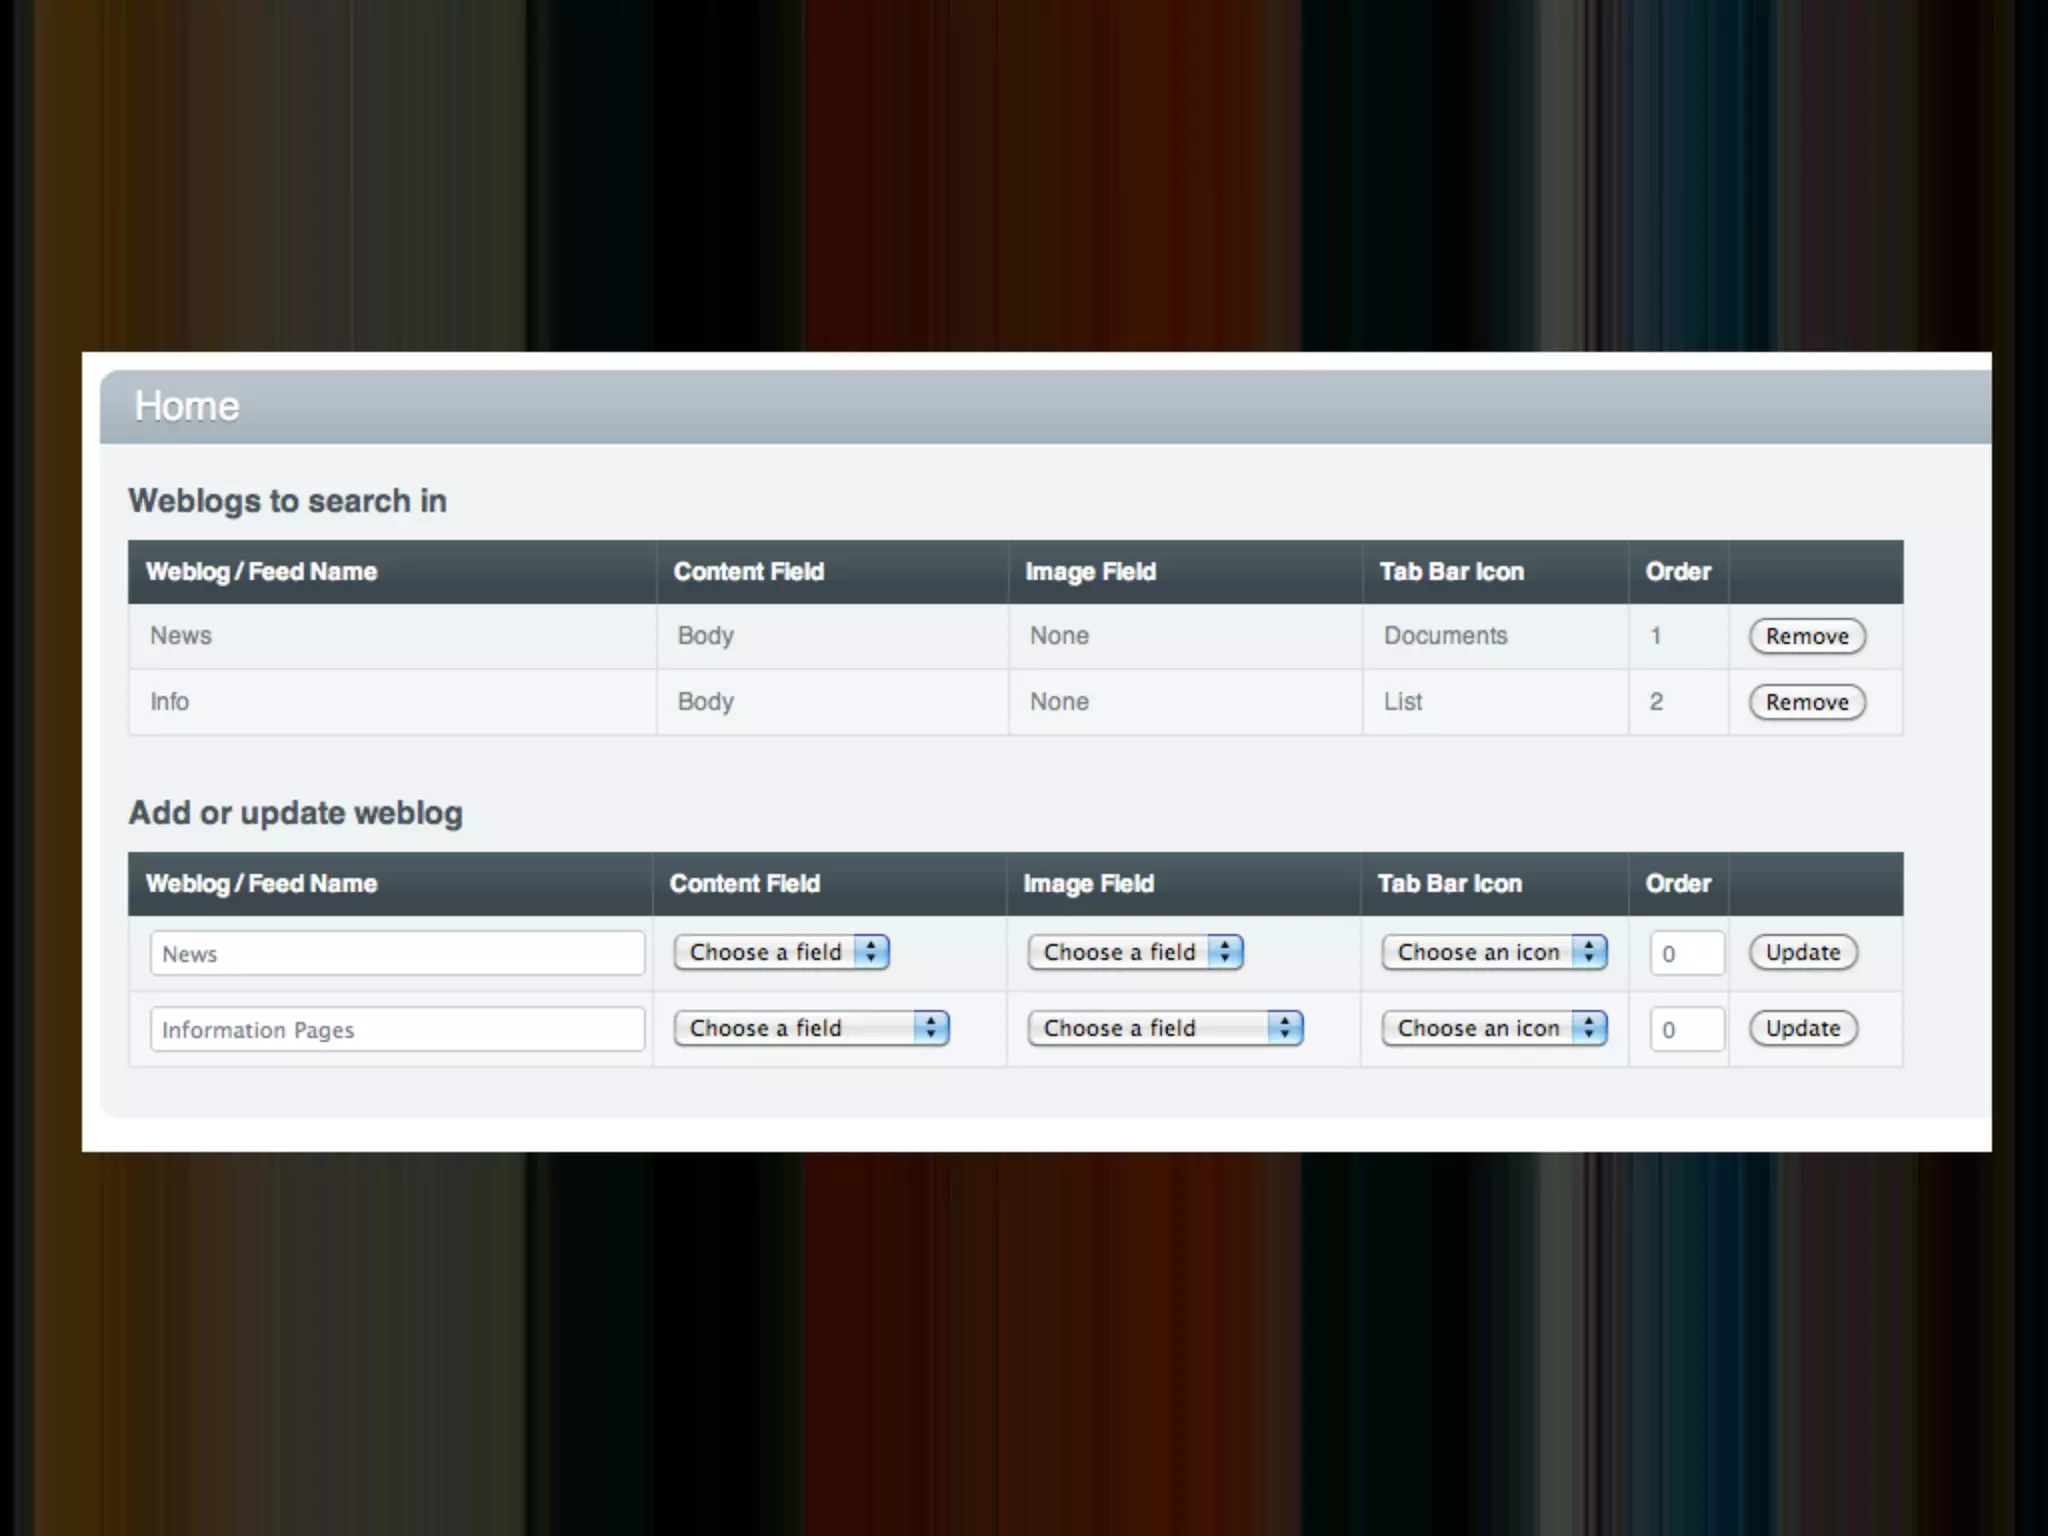Click the Info entry in weblogs list
Image resolution: width=2048 pixels, height=1536 pixels.
[x=170, y=702]
